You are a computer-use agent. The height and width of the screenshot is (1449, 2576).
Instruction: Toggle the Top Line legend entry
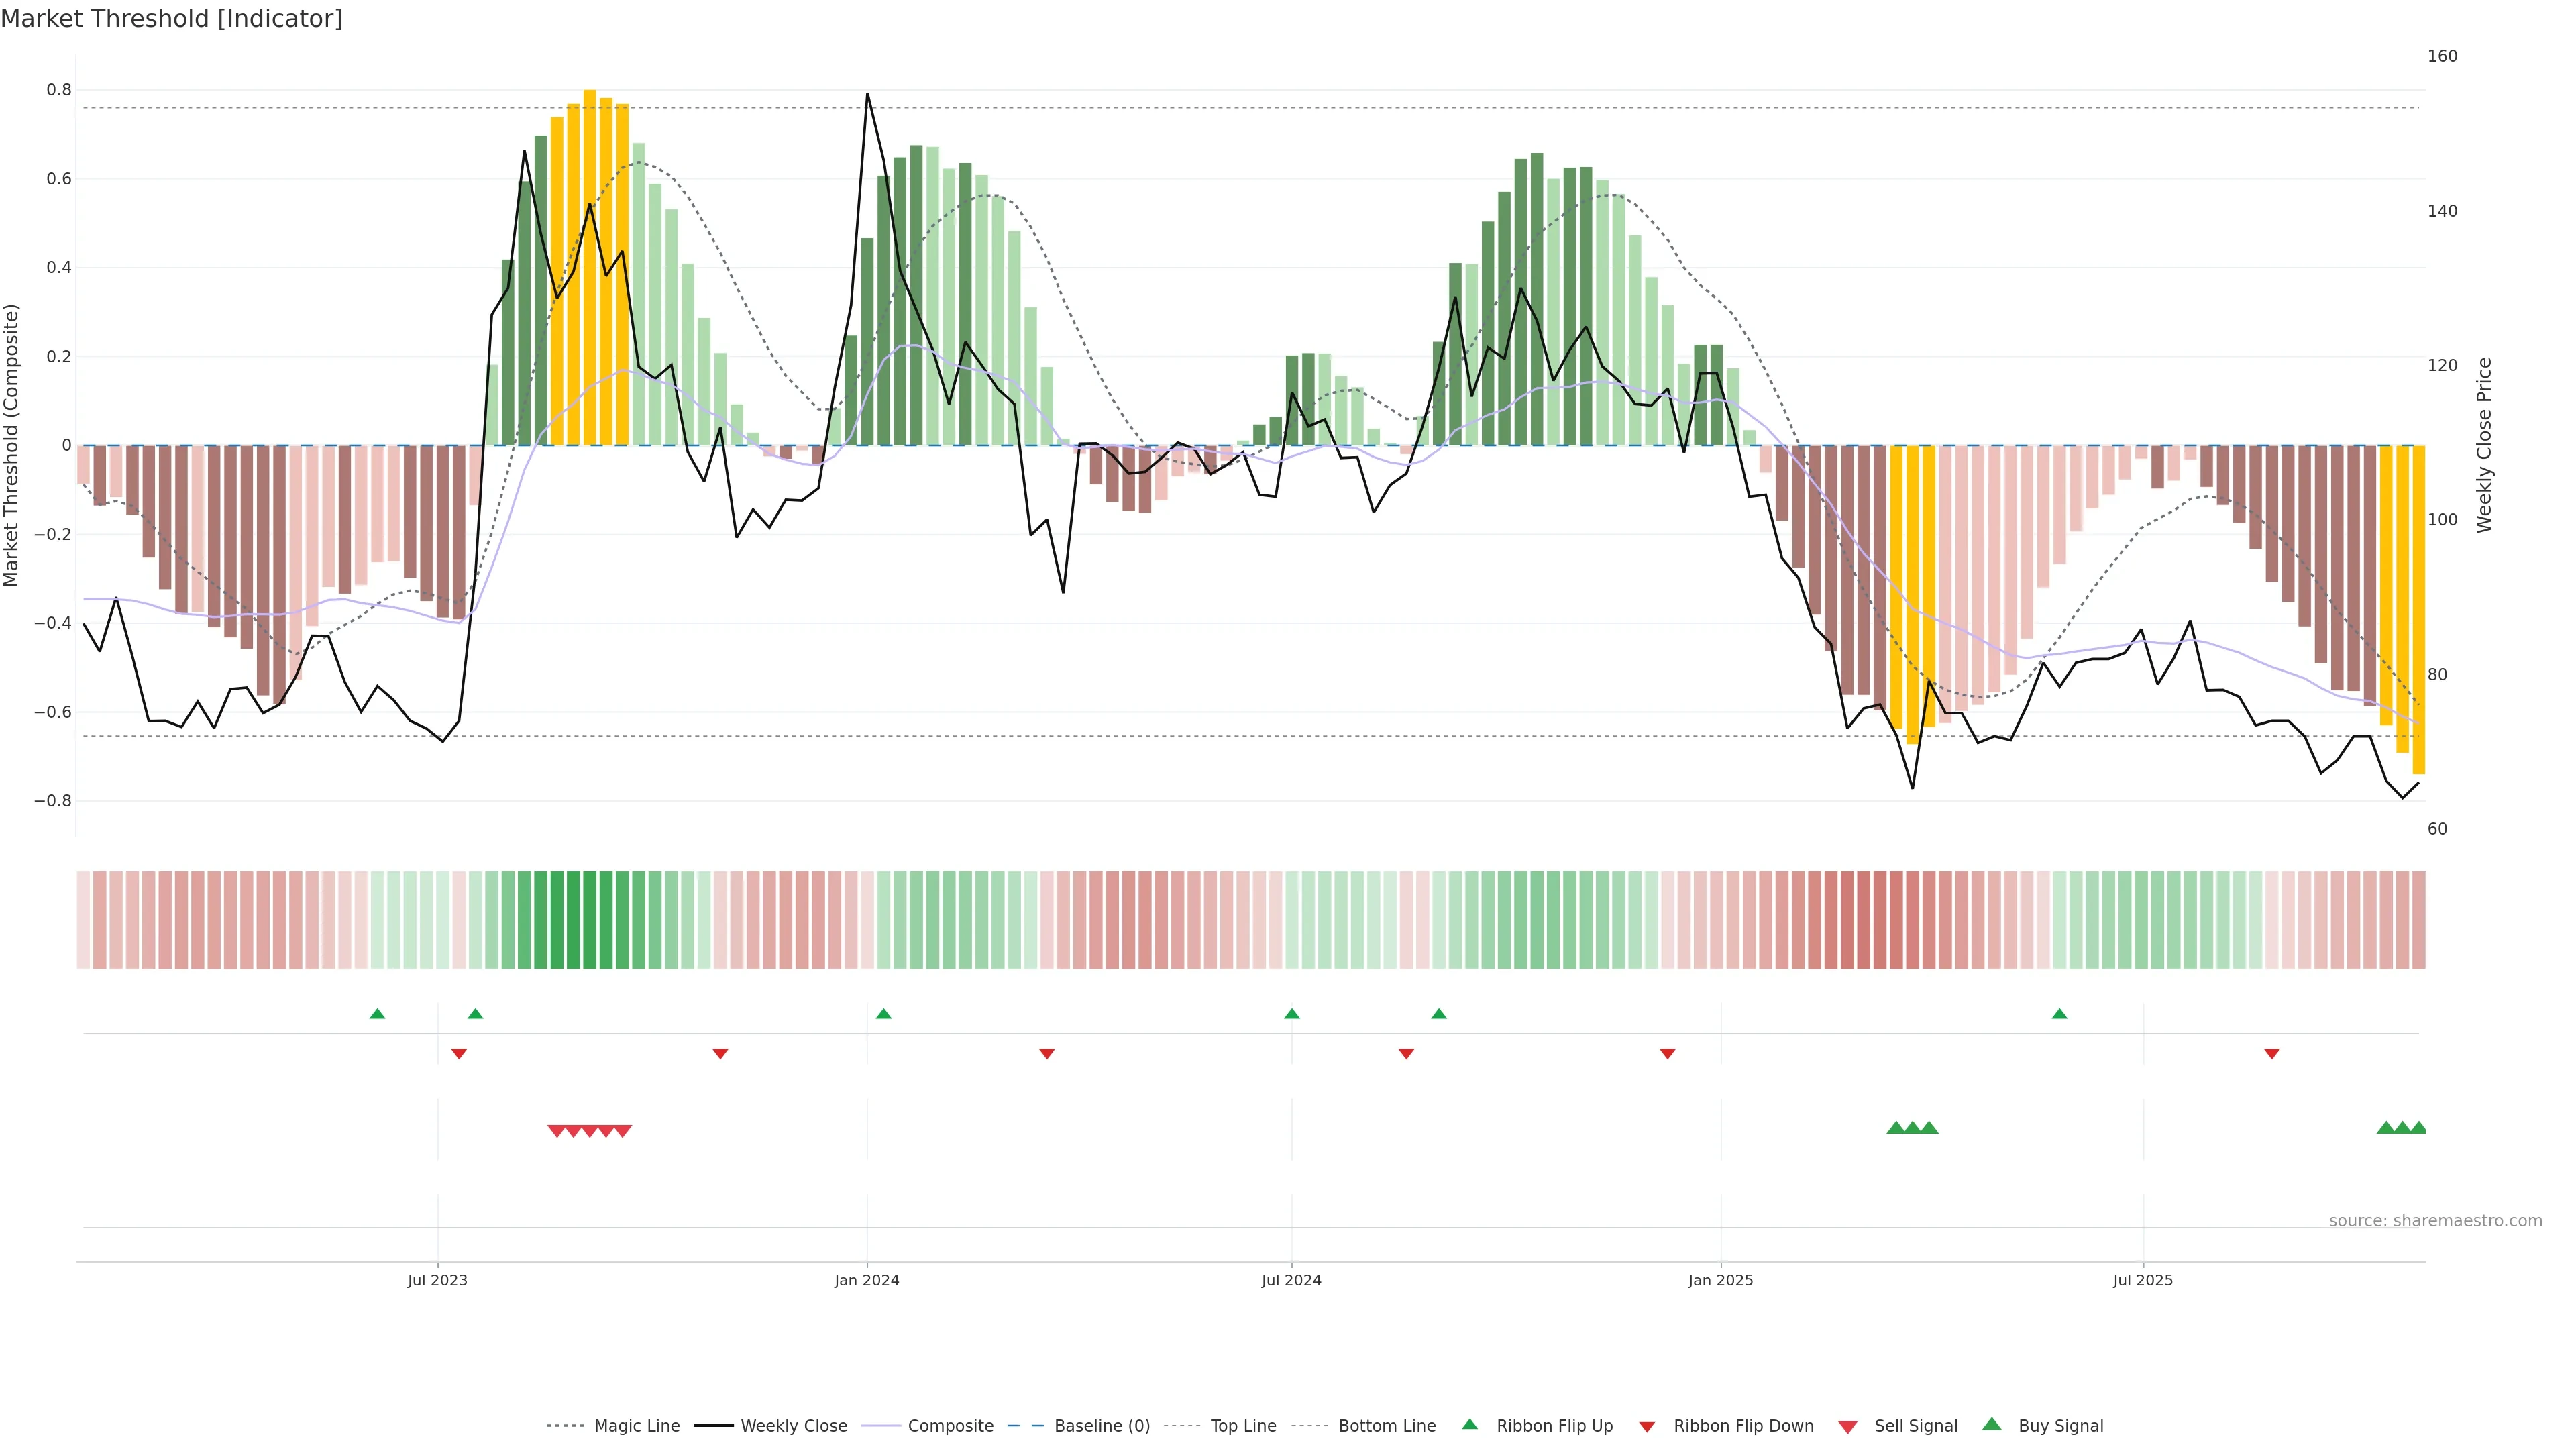[x=1243, y=1426]
